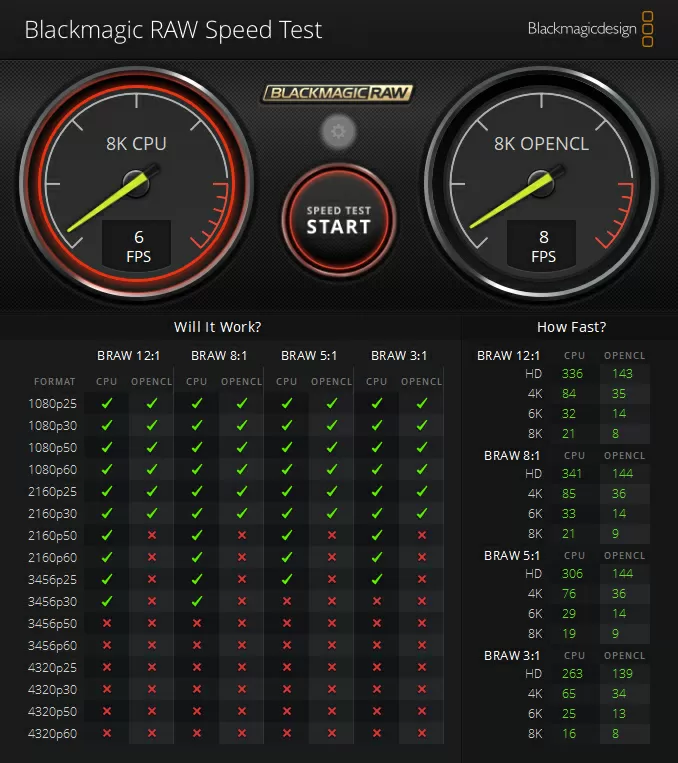678x763 pixels.
Task: Click the 6 FPS readout in the CPU gauge
Action: [x=138, y=246]
